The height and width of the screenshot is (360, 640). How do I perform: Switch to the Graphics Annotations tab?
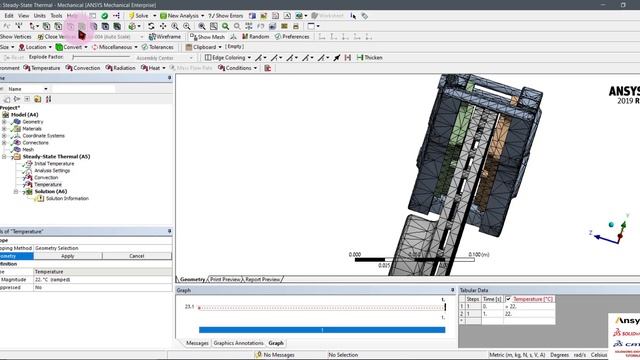point(238,343)
